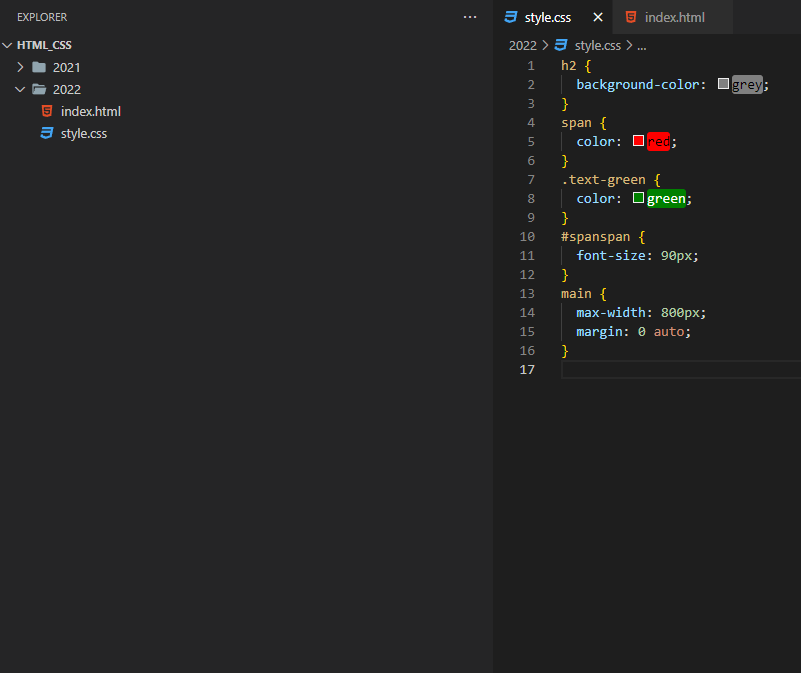The width and height of the screenshot is (801, 673).
Task: Open the Explorer more actions ellipsis
Action: 470,17
